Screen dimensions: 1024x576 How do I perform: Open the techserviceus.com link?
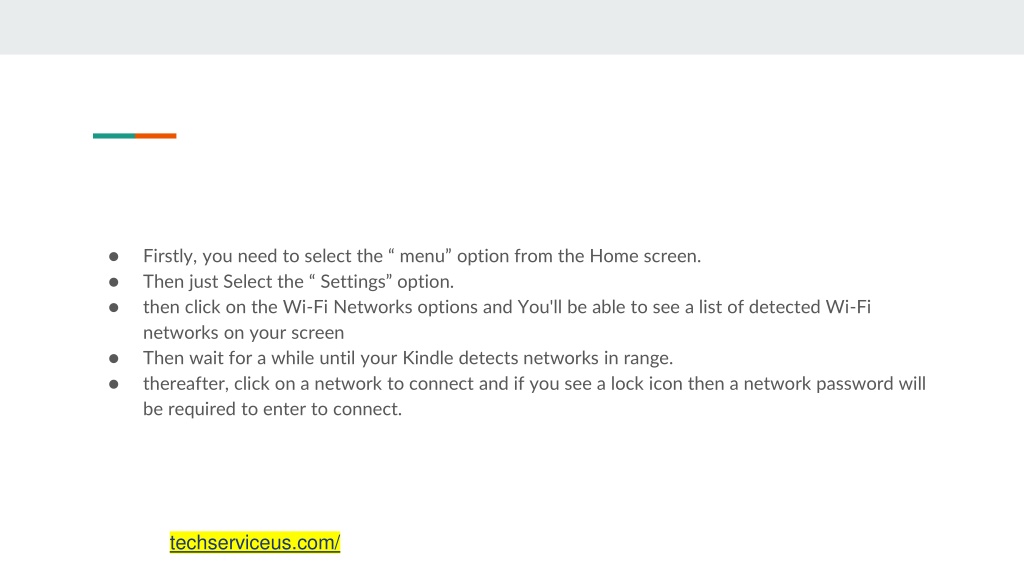255,542
